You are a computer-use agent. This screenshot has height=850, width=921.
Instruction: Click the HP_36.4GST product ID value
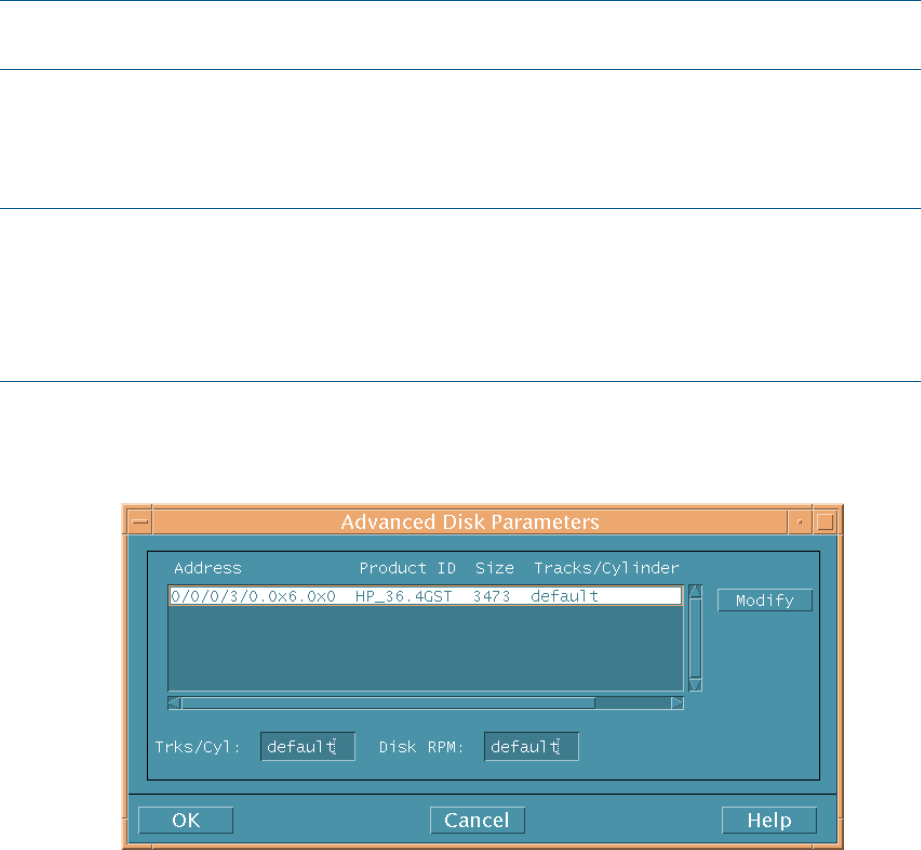tap(404, 596)
